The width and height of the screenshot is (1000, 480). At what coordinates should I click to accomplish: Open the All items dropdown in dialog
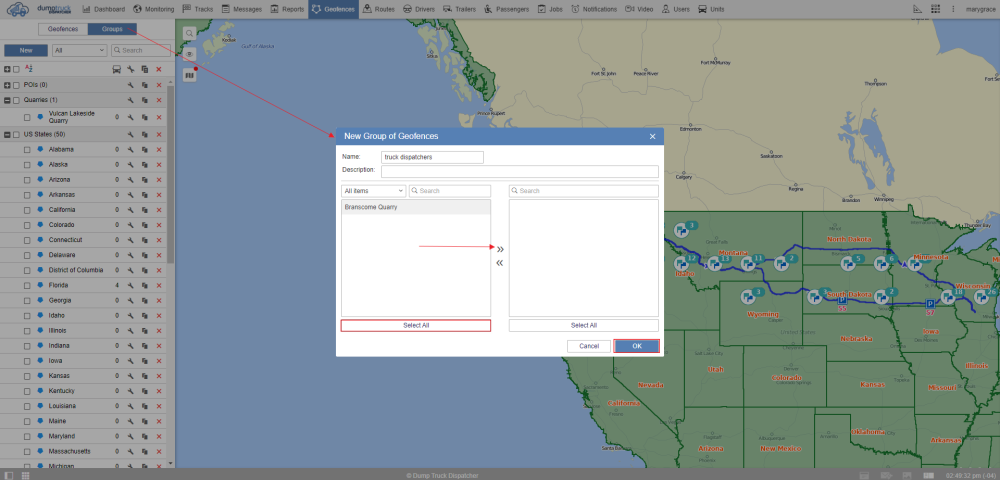[373, 190]
